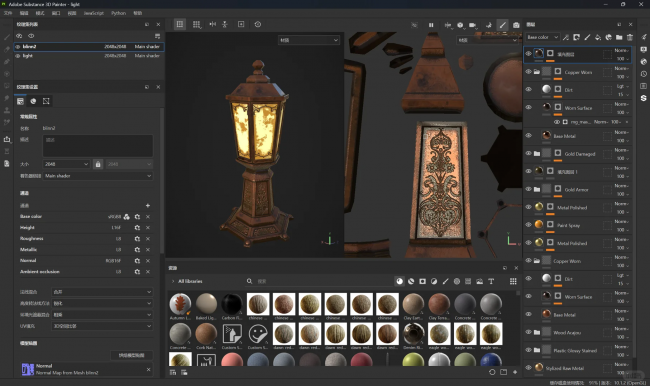This screenshot has width=650, height=386.
Task: Open the Python menu
Action: click(118, 13)
